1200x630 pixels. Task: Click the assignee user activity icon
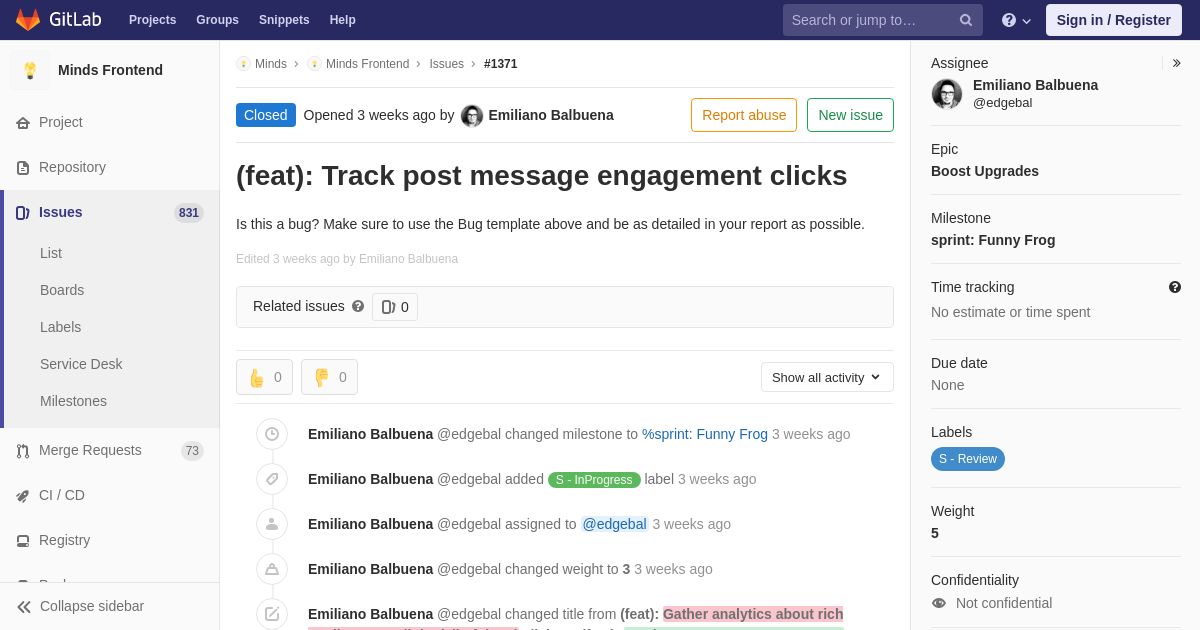coord(272,524)
